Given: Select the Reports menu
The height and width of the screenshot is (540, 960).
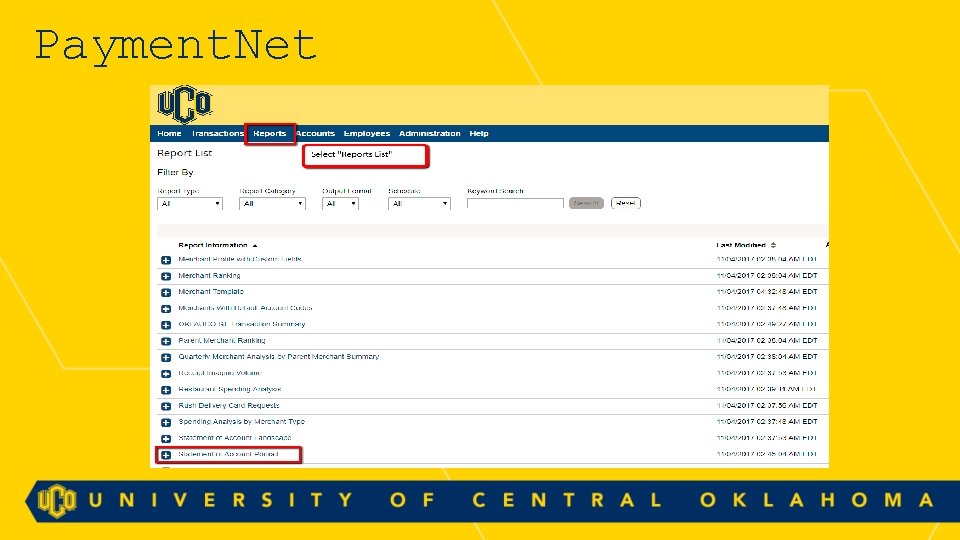Looking at the screenshot, I should [x=269, y=133].
